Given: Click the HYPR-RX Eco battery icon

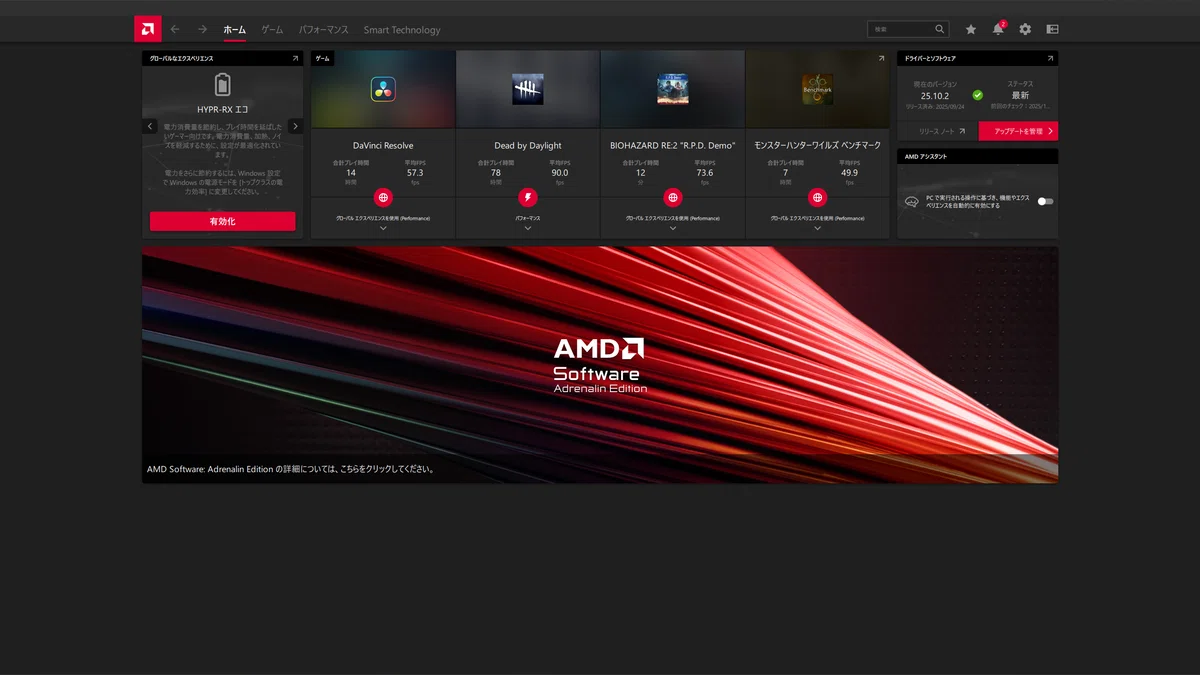Looking at the screenshot, I should click(222, 84).
